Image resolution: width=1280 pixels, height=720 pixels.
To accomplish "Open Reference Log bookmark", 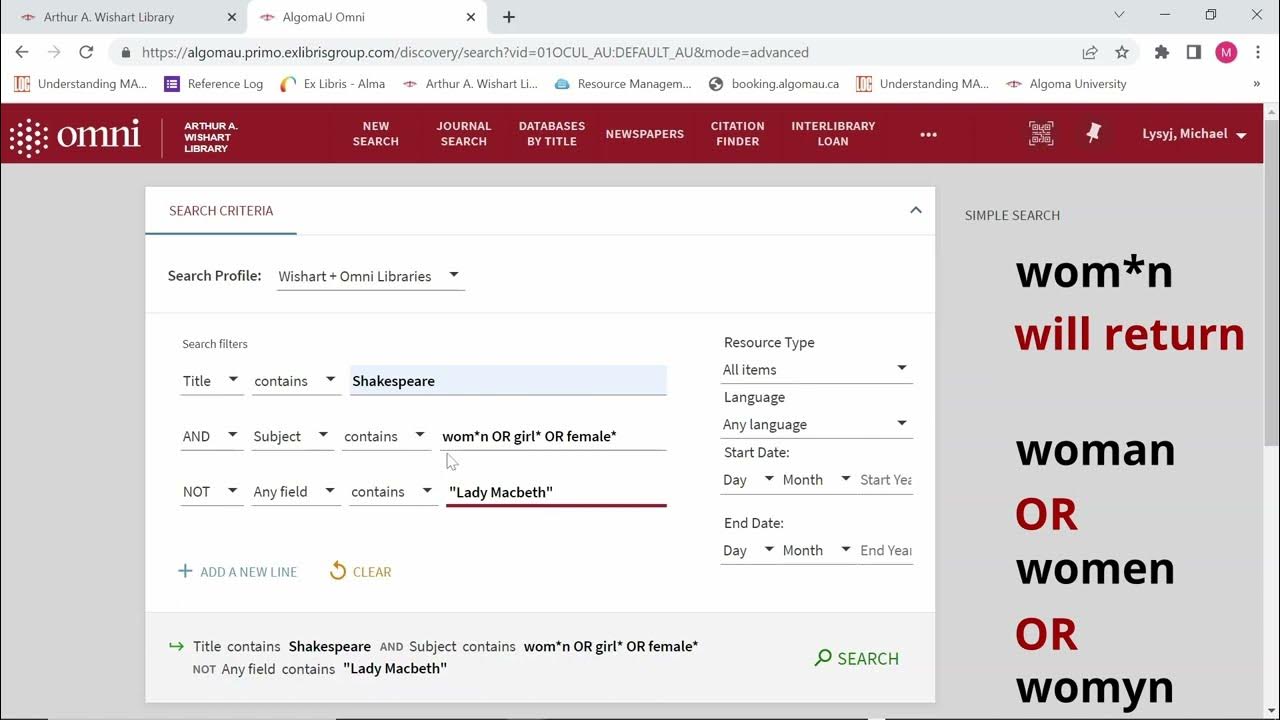I will pyautogui.click(x=214, y=84).
